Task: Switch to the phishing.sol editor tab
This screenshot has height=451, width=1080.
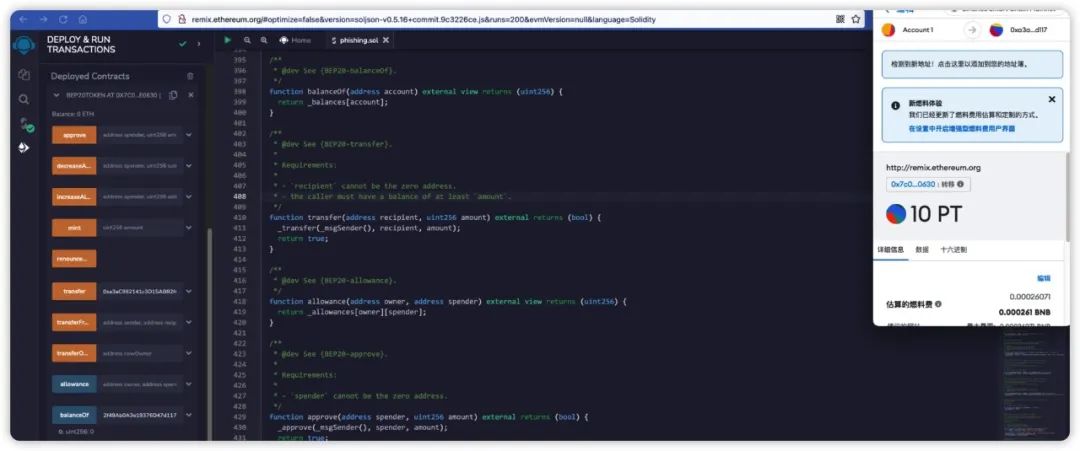Action: (355, 40)
